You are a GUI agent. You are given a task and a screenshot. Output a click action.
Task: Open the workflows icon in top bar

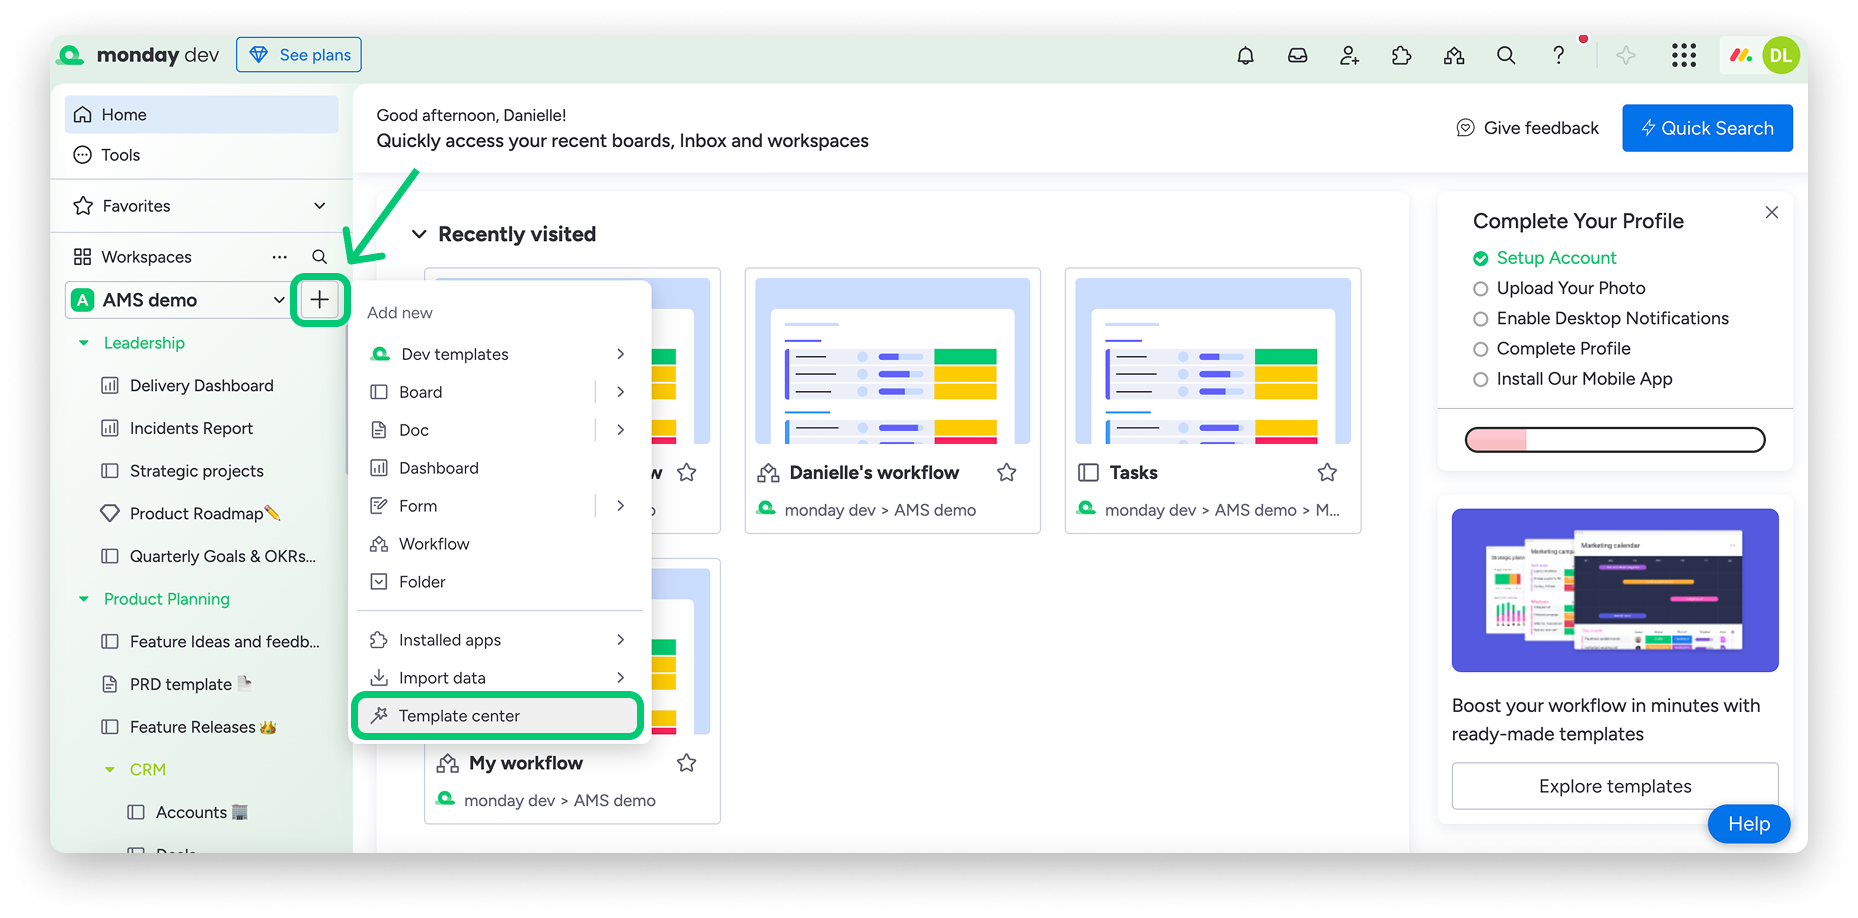[x=1454, y=56]
